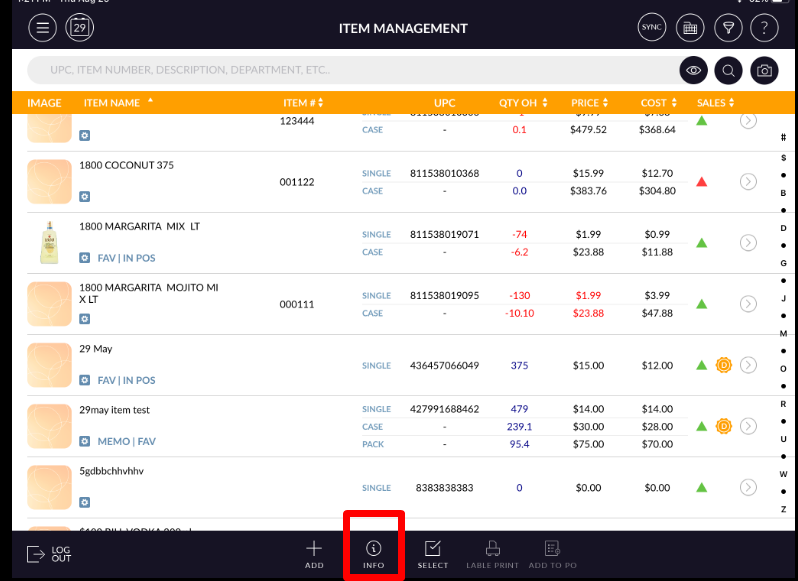Click the item search input field
Viewport: 798px width, 581px height.
pos(350,71)
